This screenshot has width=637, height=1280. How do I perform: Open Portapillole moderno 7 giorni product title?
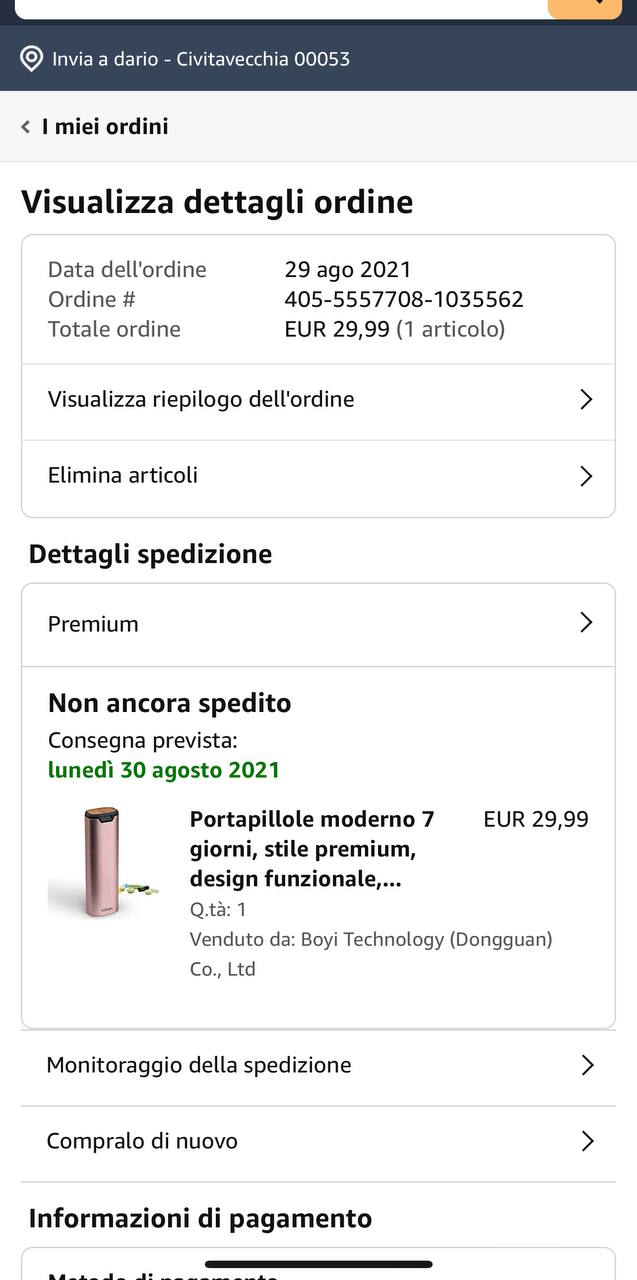pos(312,849)
